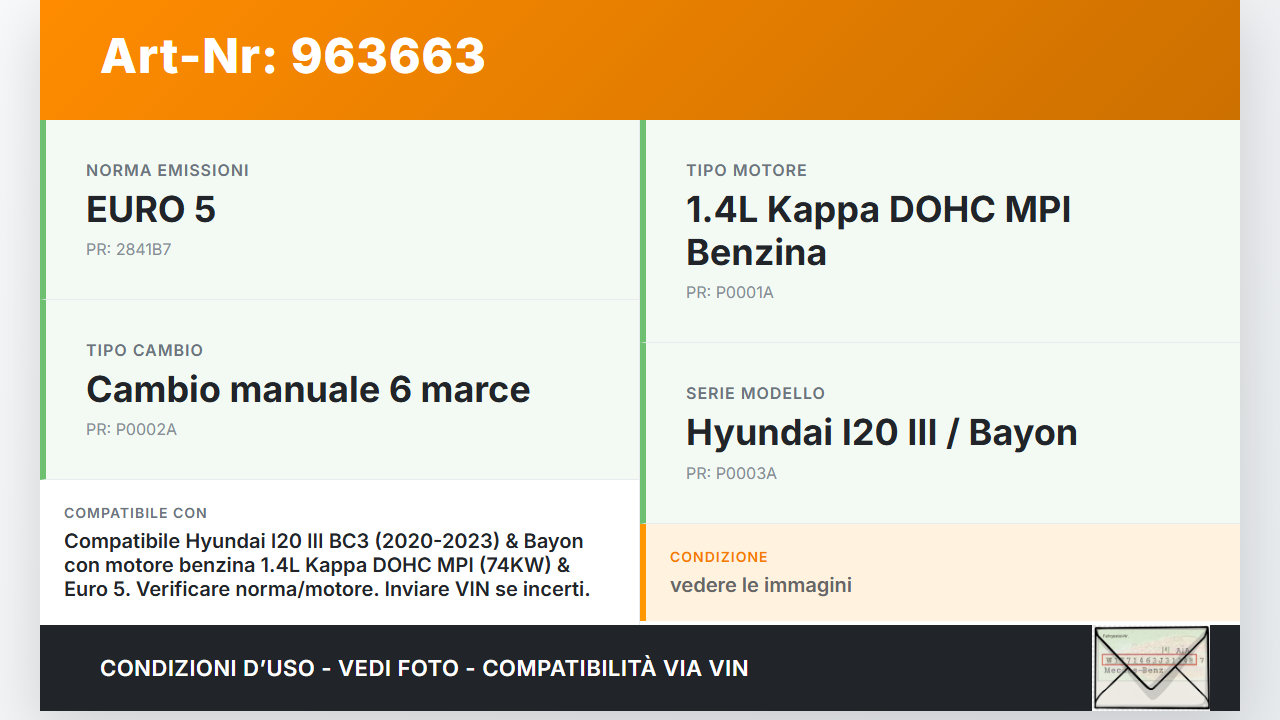Click the vedere le immagini text
Screen dimensions: 1280x720
click(x=760, y=585)
